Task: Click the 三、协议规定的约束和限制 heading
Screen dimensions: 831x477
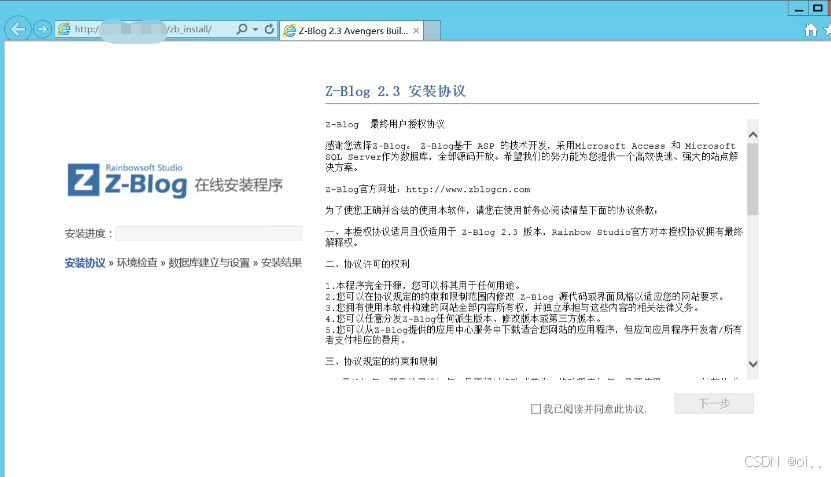Action: pyautogui.click(x=382, y=361)
